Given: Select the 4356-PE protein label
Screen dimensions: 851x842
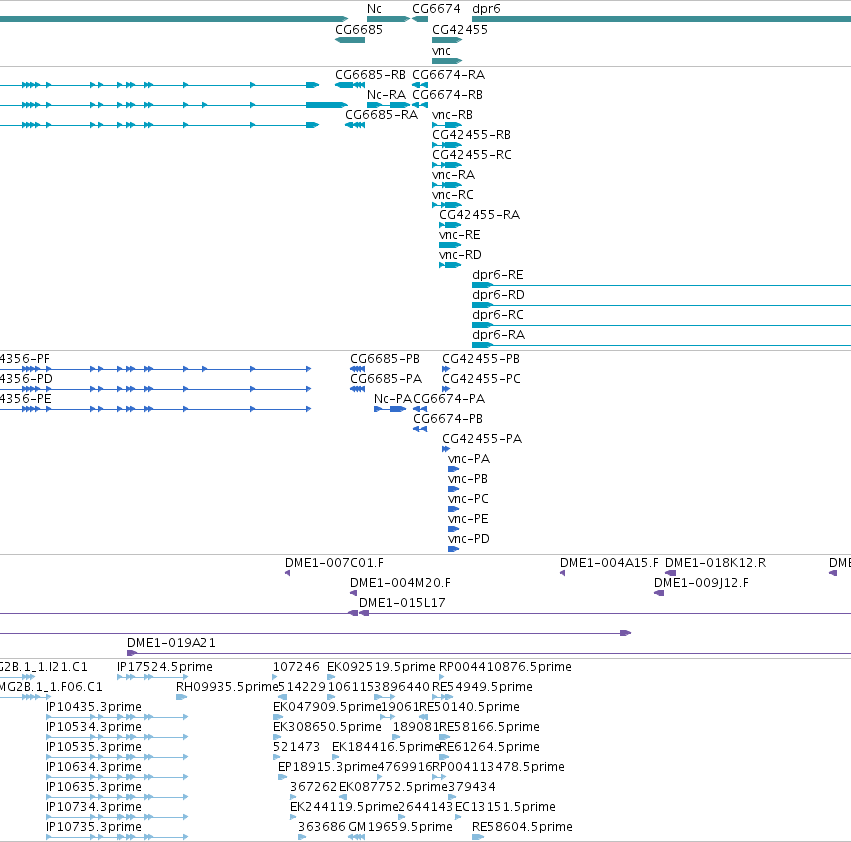Looking at the screenshot, I should point(26,398).
